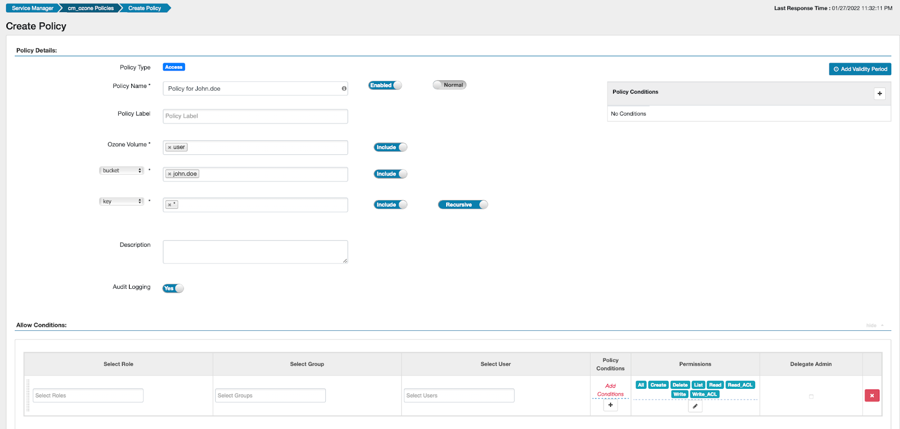Click plus button under Add Conditions
900x429 pixels.
[610, 405]
